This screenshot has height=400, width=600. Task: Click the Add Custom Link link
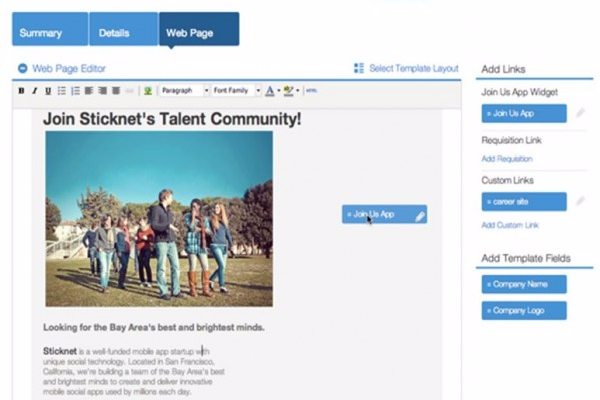(510, 225)
